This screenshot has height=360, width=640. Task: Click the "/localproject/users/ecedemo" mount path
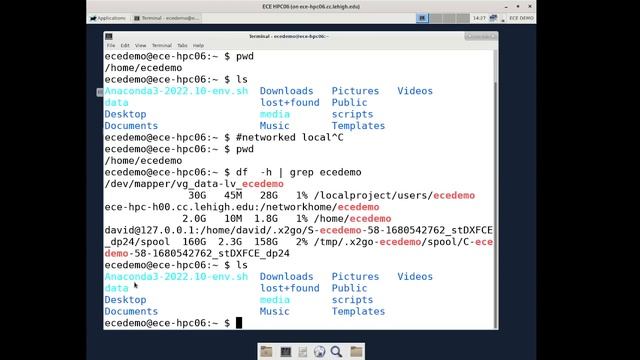tap(394, 196)
